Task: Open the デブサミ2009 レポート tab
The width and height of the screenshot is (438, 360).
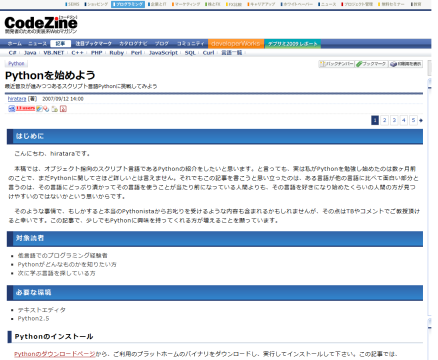Action: (292, 44)
